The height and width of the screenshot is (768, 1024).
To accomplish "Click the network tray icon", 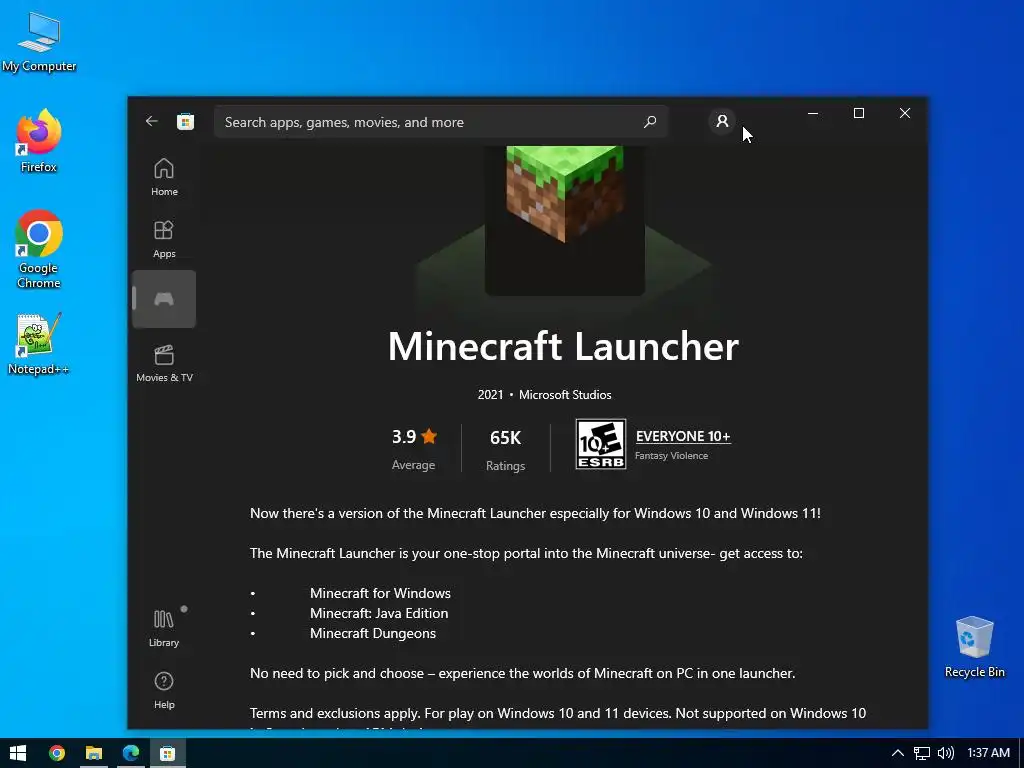I will (x=921, y=753).
